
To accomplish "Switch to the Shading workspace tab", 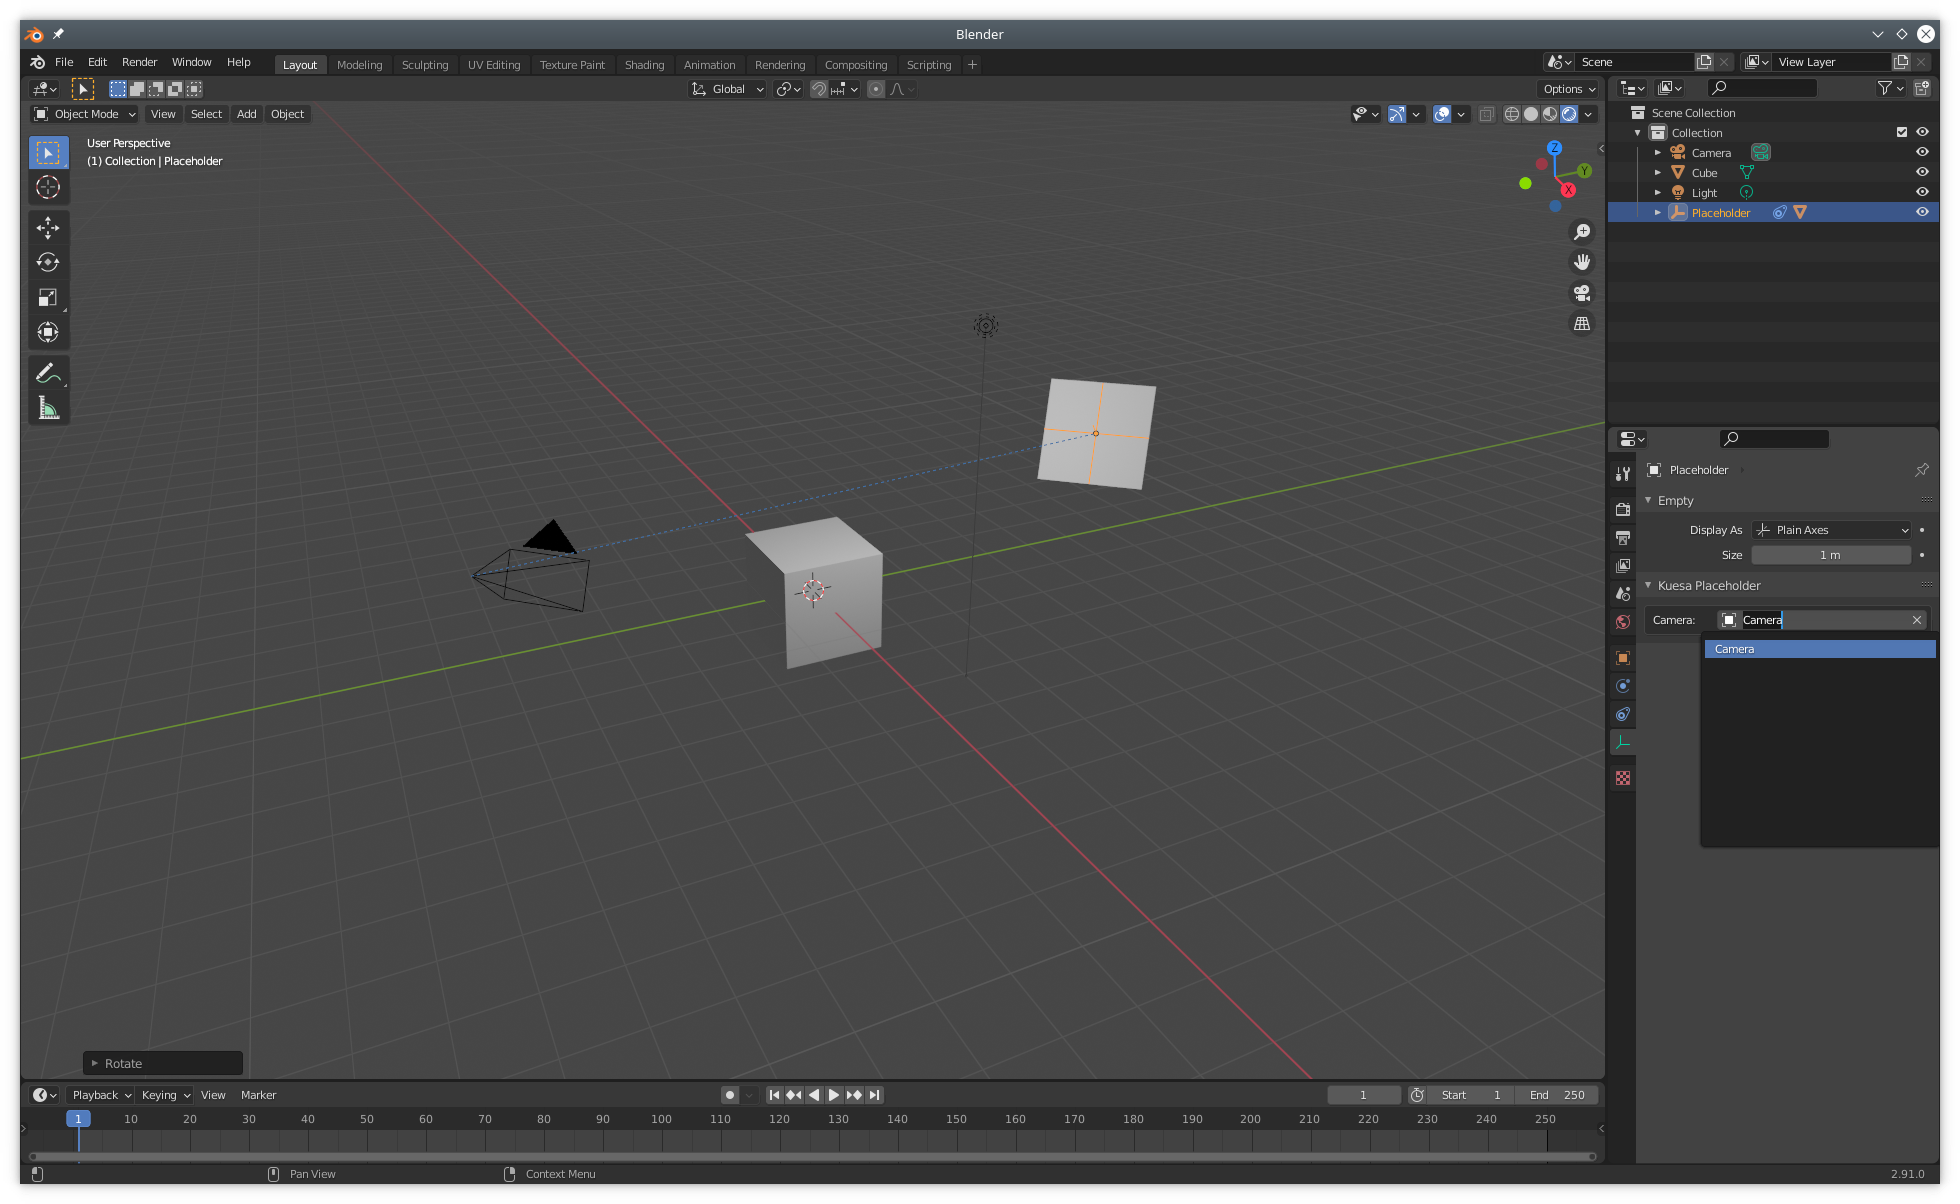I will 644,65.
